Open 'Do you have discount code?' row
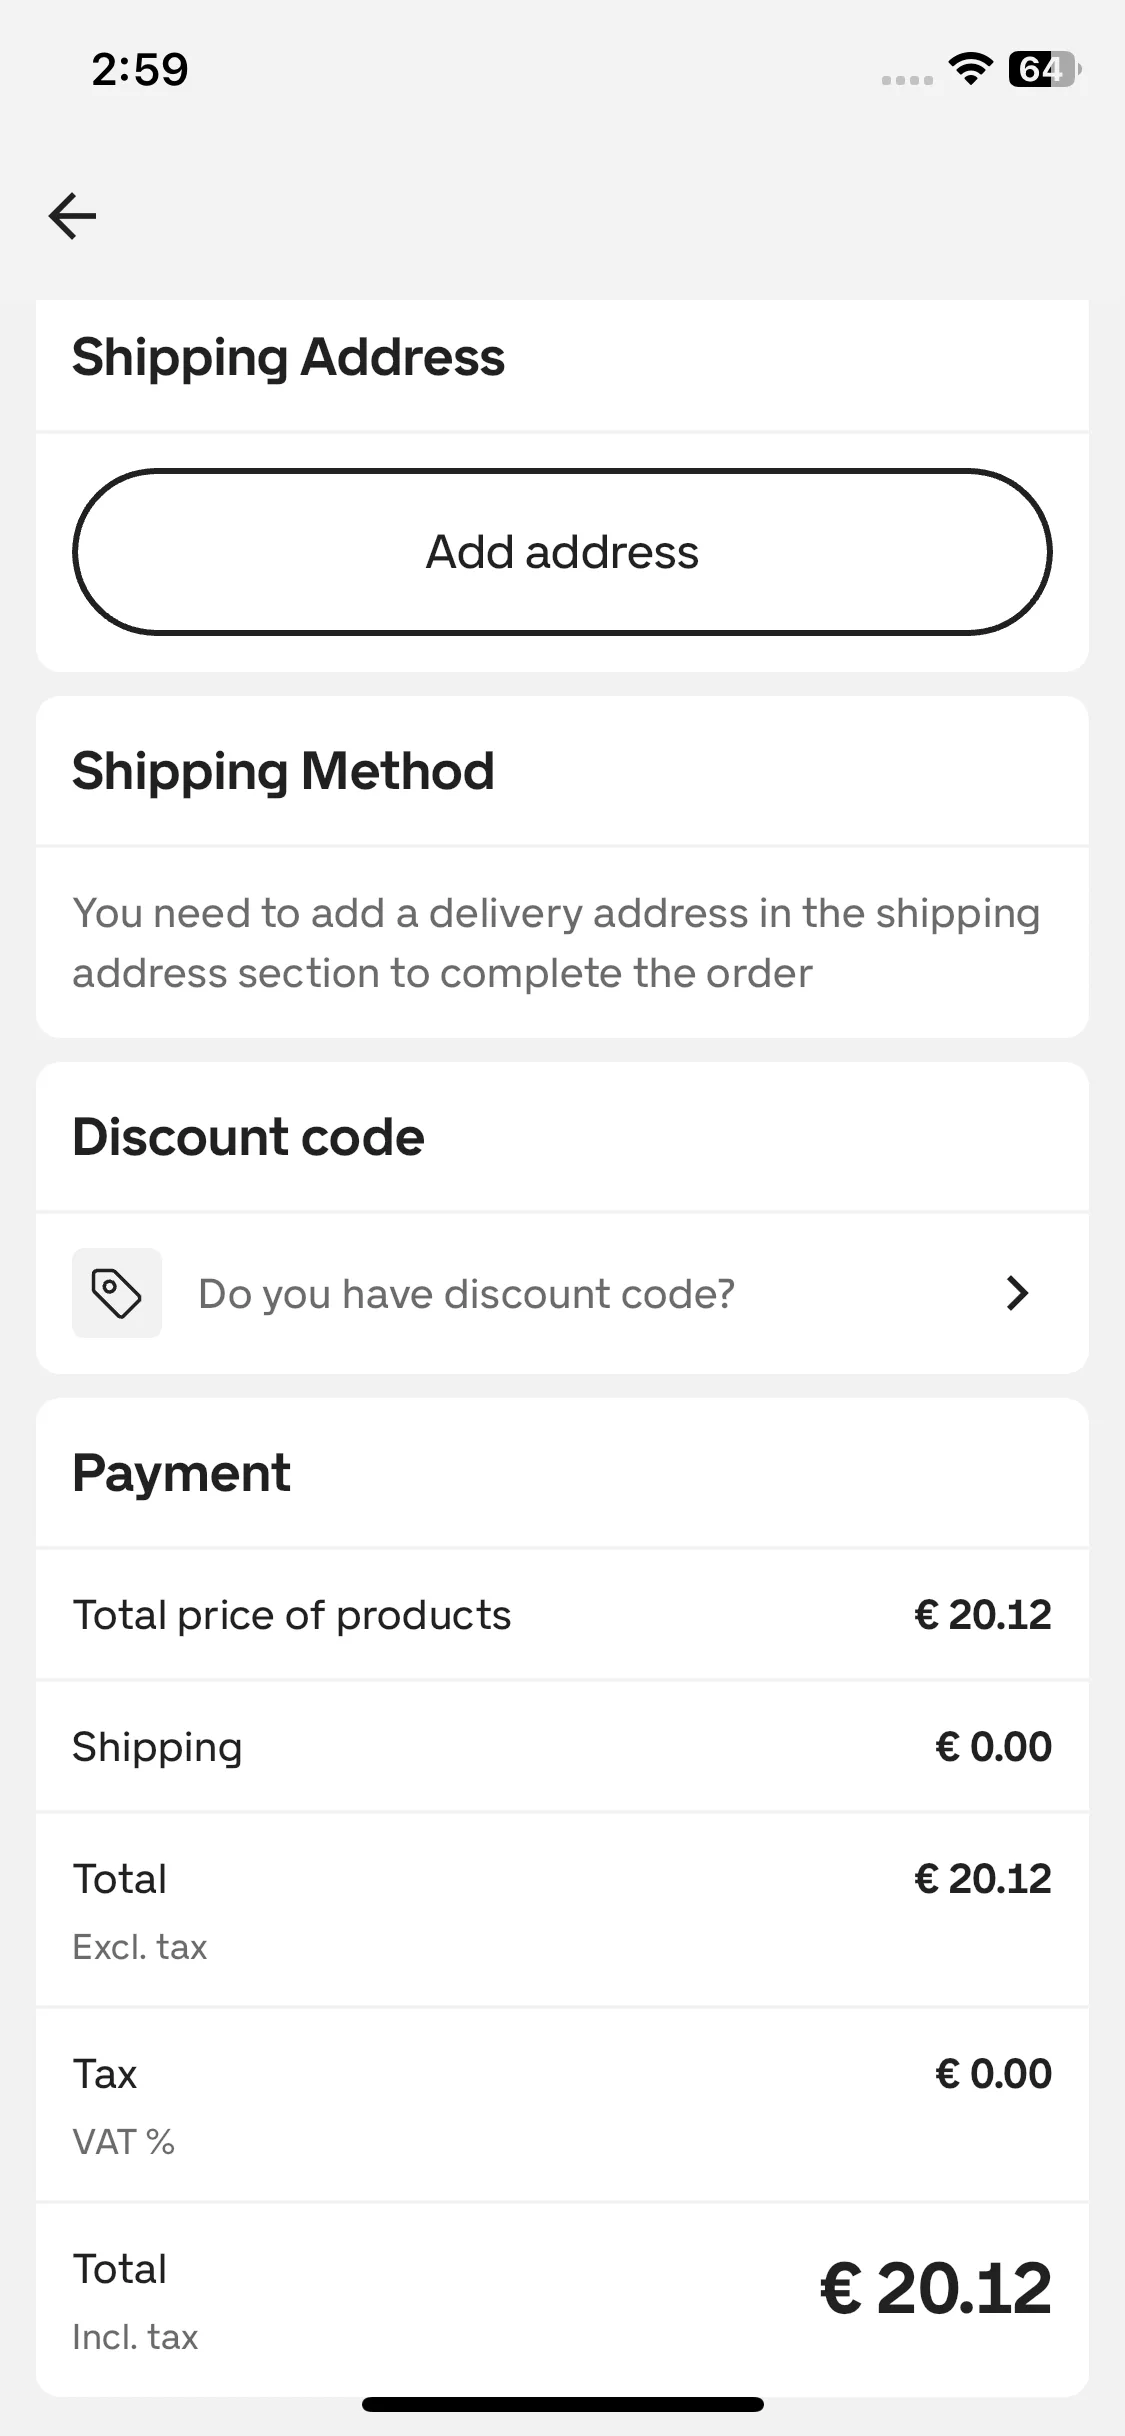The image size is (1125, 2436). (562, 1293)
